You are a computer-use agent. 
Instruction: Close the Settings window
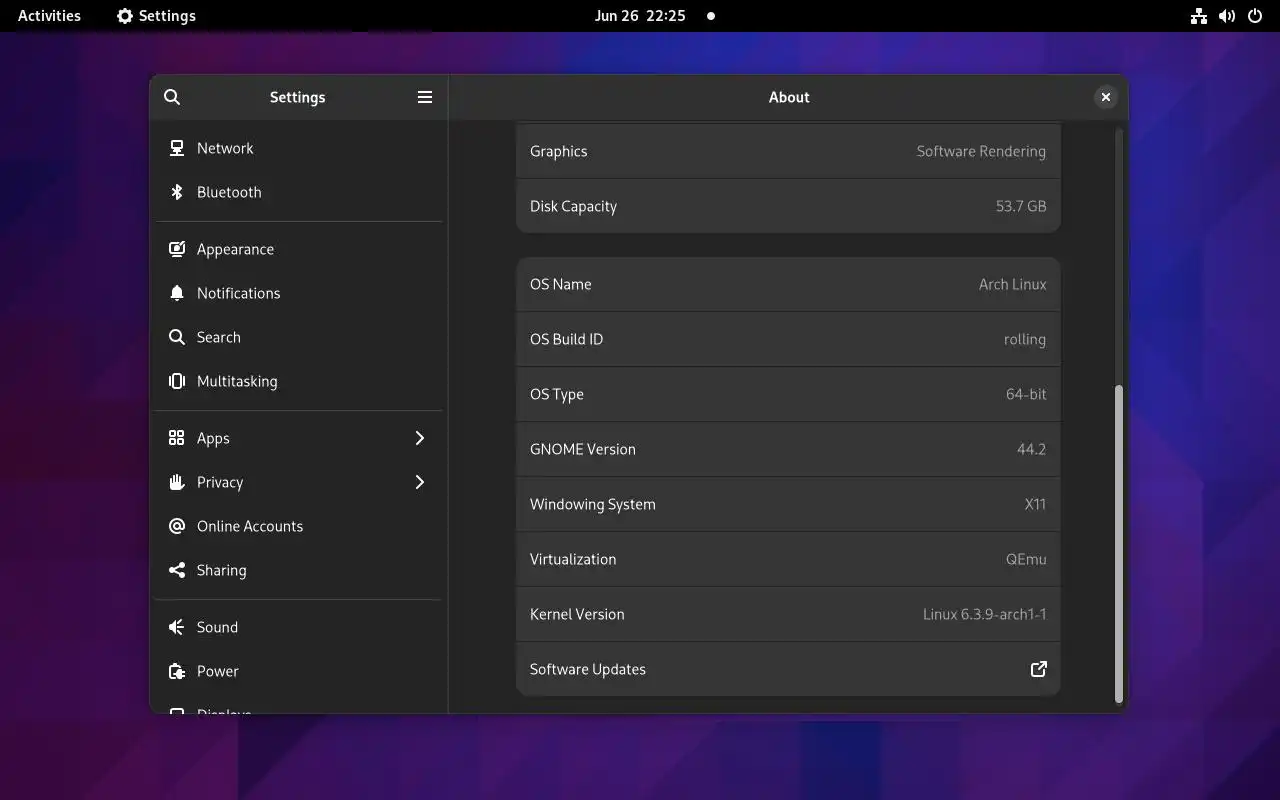[x=1105, y=97]
